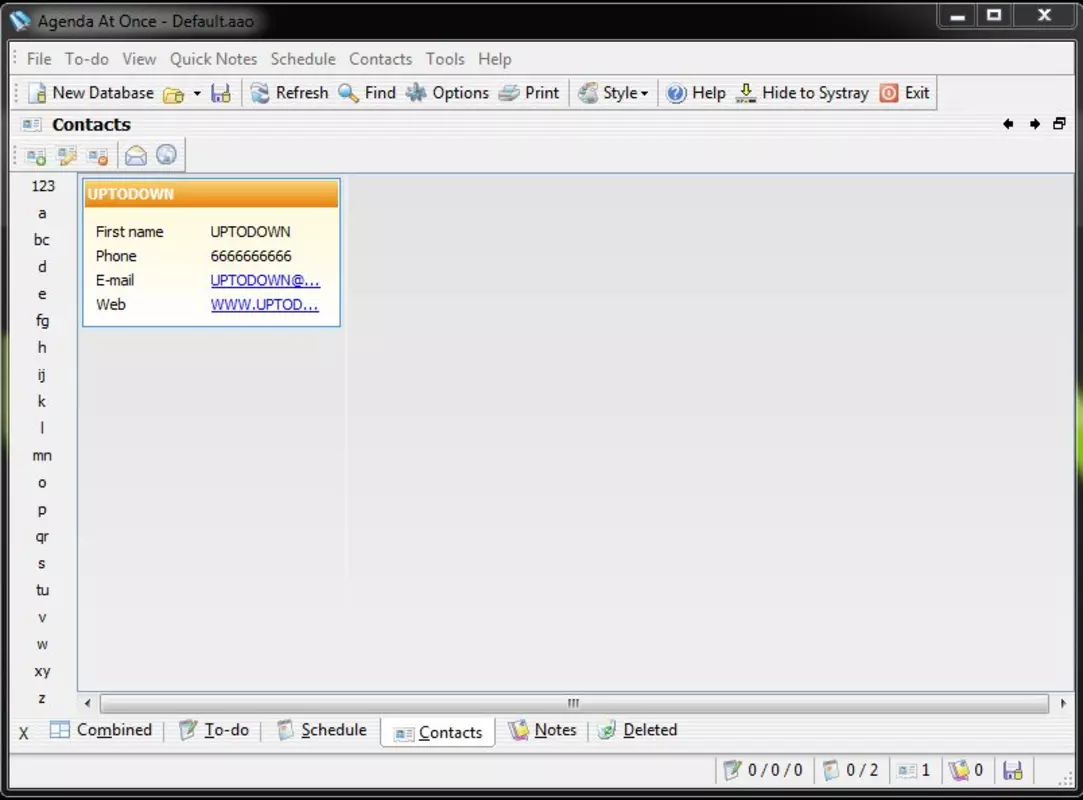Click Hide to Systray
Screen dimensions: 1083x800
click(x=803, y=93)
